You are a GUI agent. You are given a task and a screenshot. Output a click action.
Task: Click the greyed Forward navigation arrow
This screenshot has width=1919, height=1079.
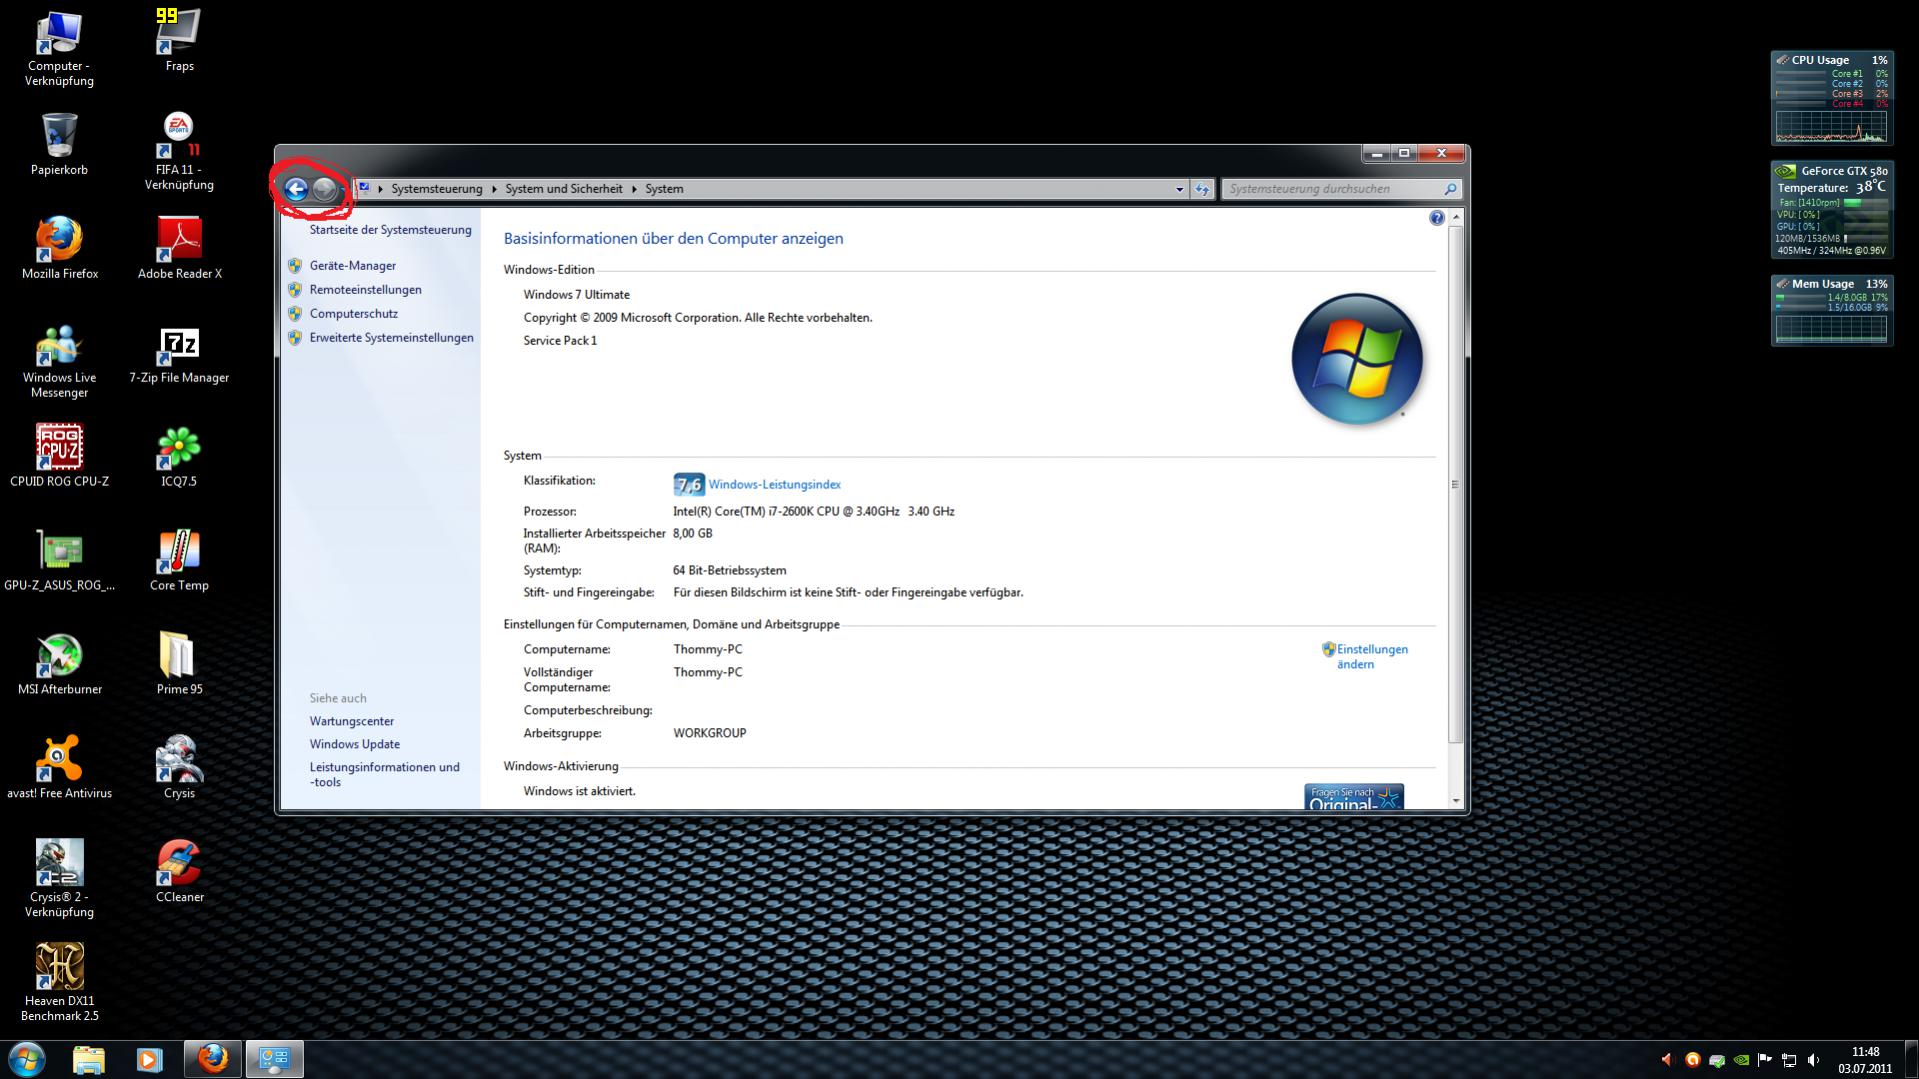tap(324, 189)
